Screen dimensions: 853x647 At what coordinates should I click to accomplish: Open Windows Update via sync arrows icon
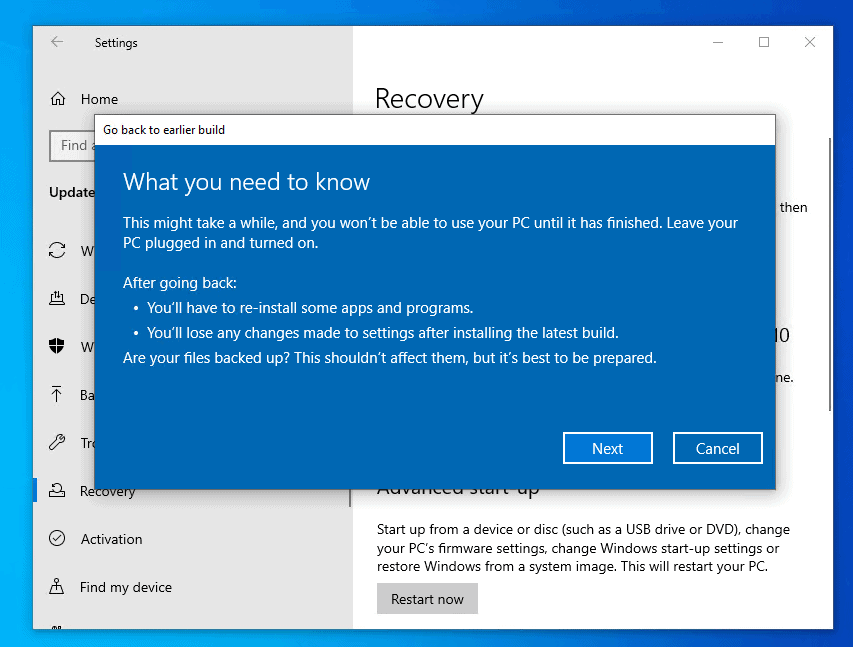click(x=58, y=251)
